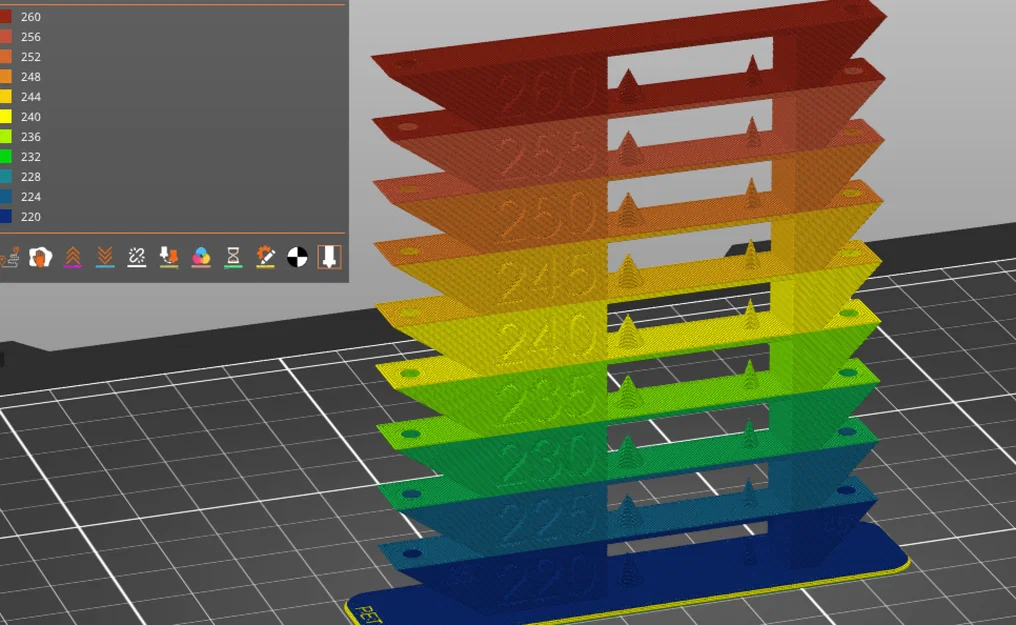This screenshot has height=625, width=1016.
Task: Toggle seams visibility (broken link icon)
Action: (x=137, y=257)
